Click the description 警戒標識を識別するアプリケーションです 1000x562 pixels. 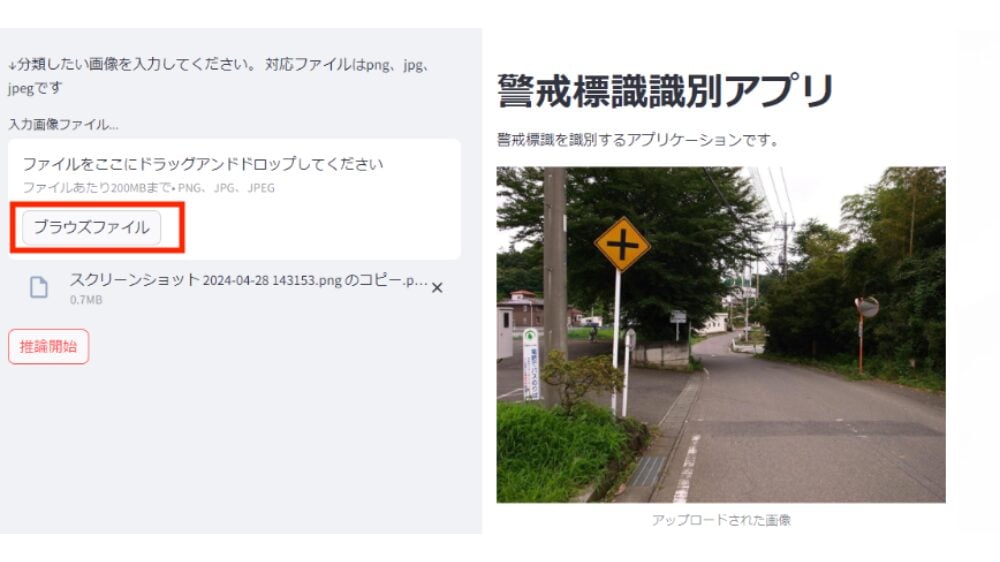coord(638,140)
